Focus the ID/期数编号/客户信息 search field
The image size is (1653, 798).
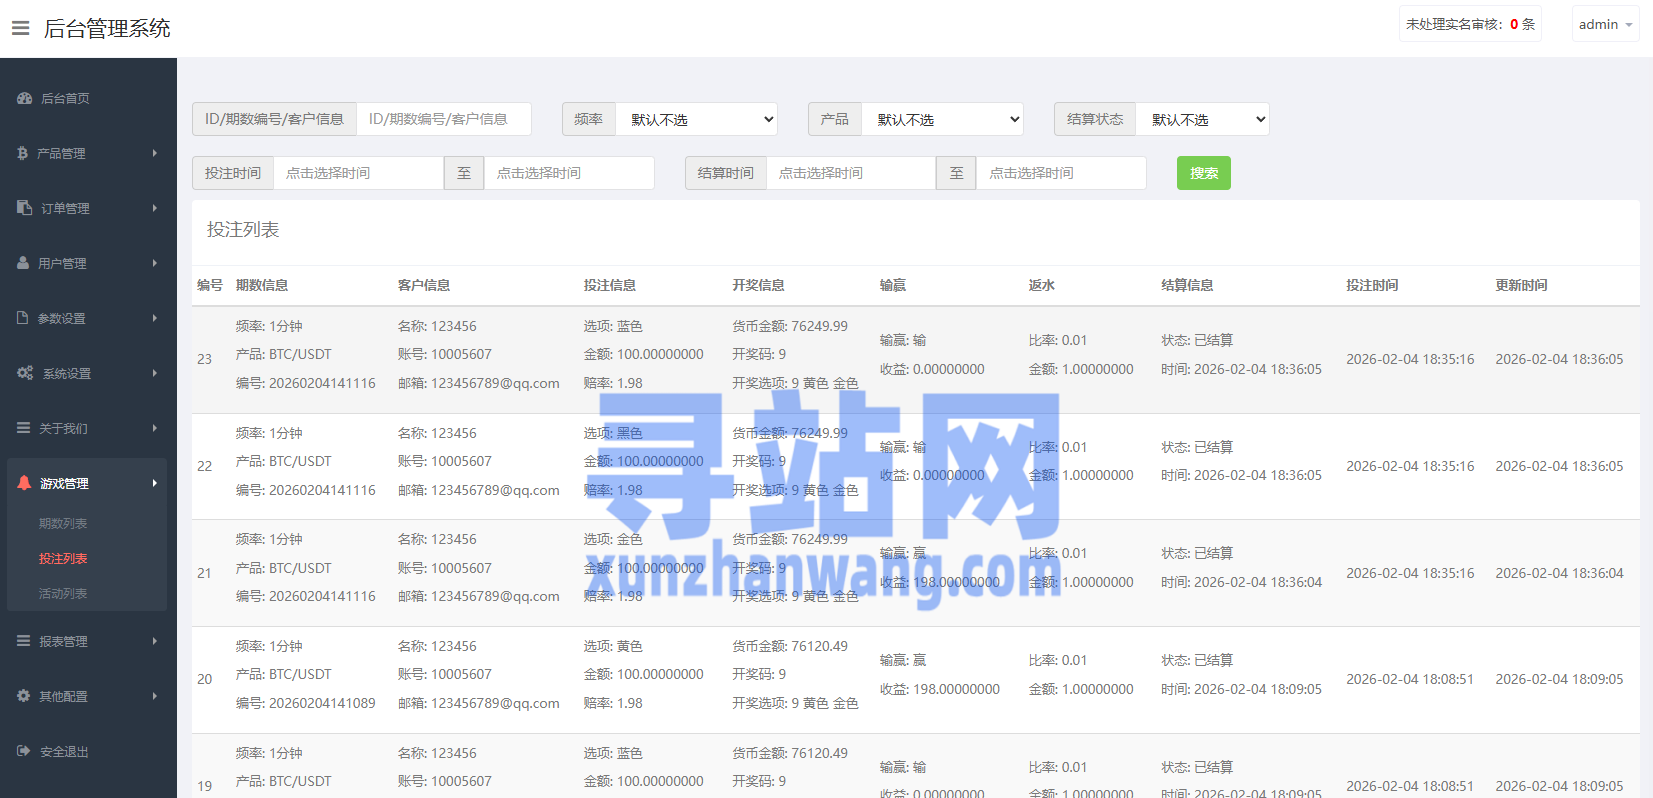[x=443, y=119]
